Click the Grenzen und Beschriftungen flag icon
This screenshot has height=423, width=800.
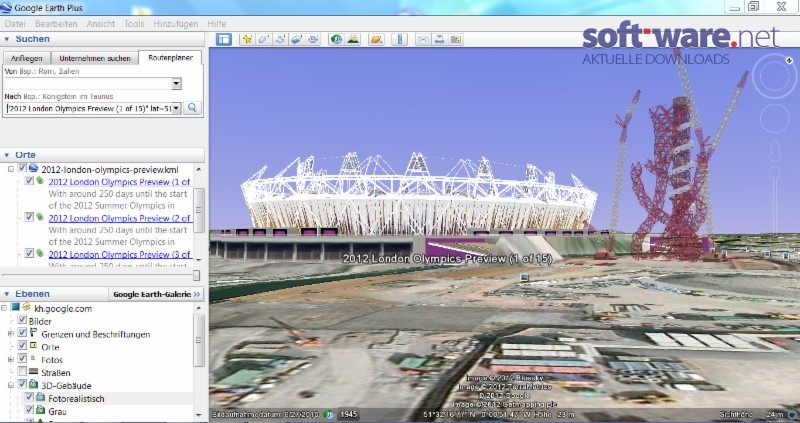pos(33,333)
